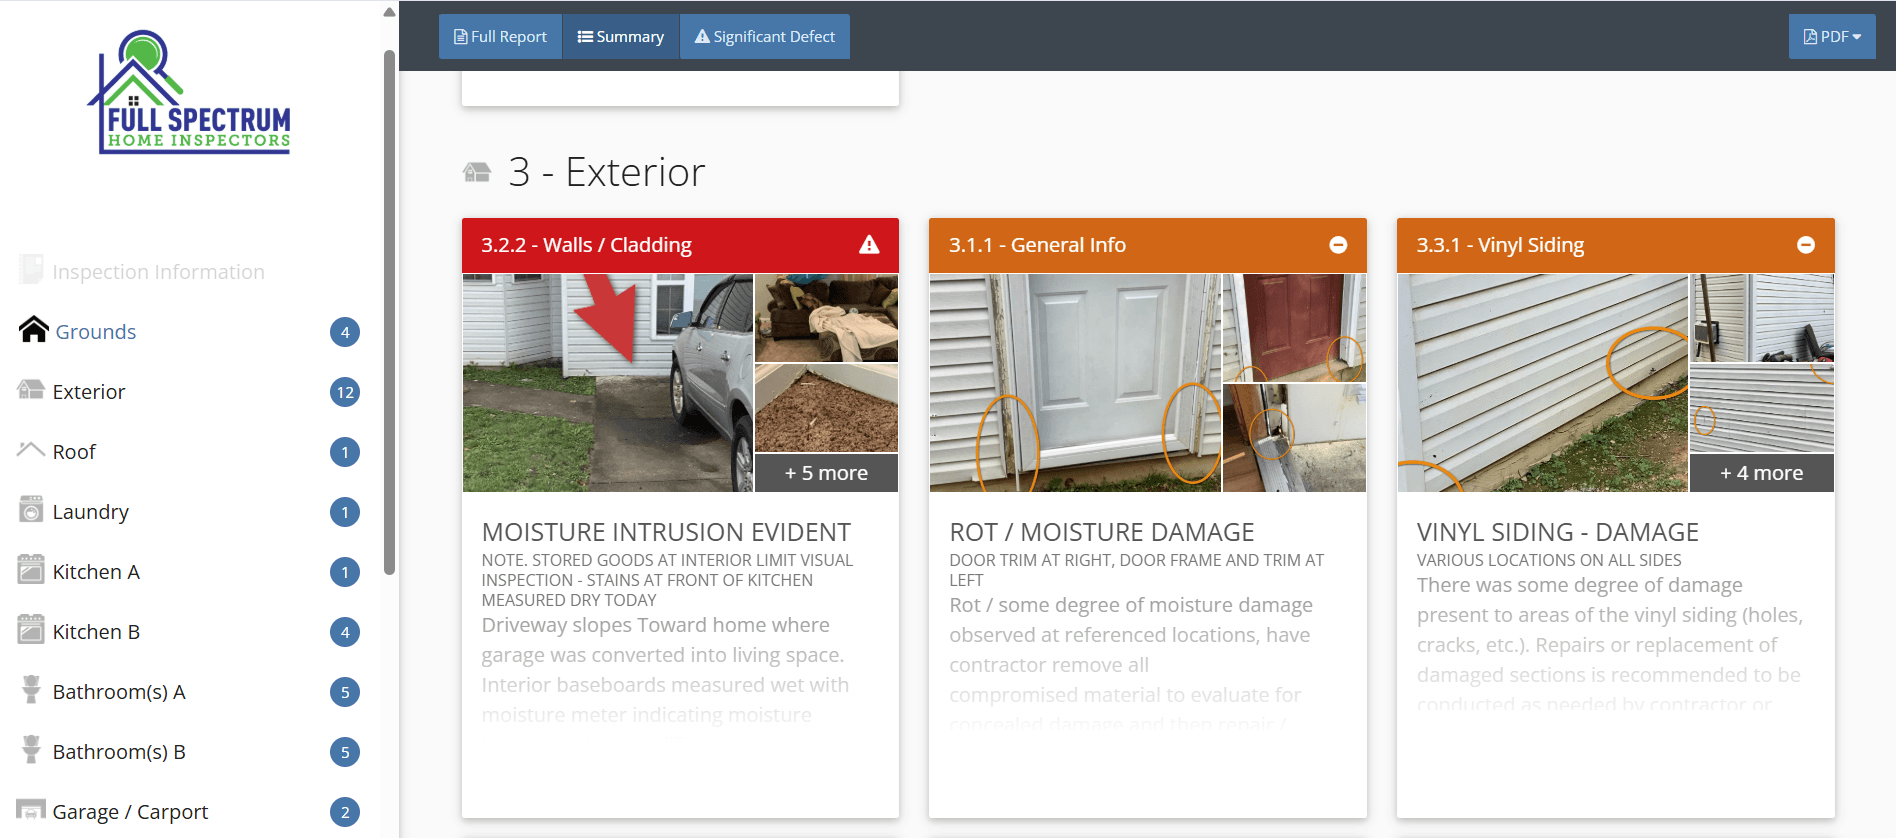Go to the Grounds section
This screenshot has width=1896, height=838.
tap(95, 332)
